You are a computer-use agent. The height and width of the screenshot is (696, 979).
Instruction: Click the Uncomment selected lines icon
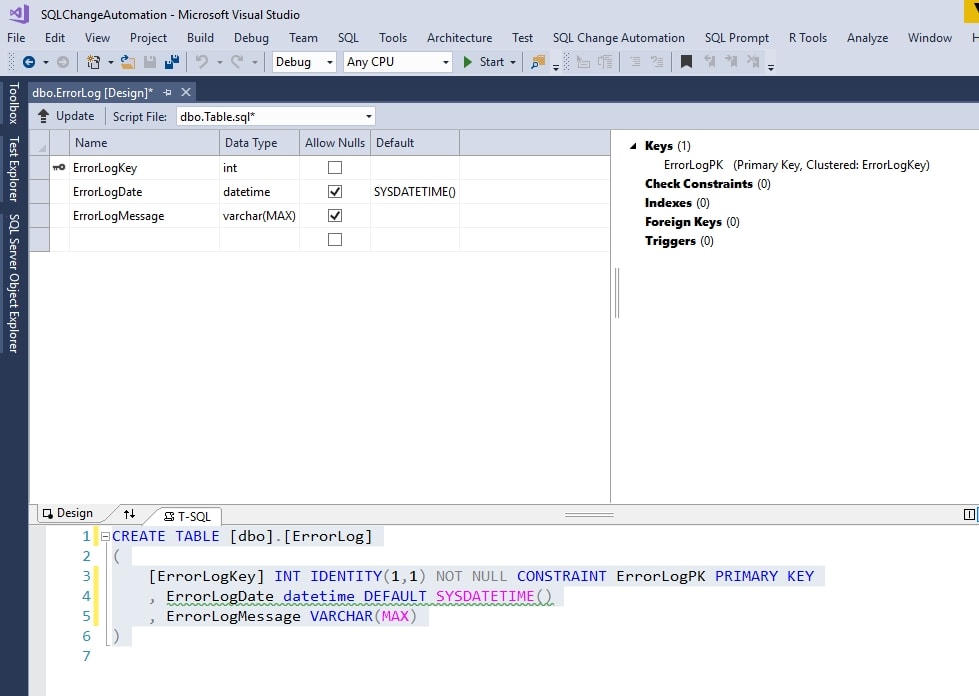tap(657, 62)
